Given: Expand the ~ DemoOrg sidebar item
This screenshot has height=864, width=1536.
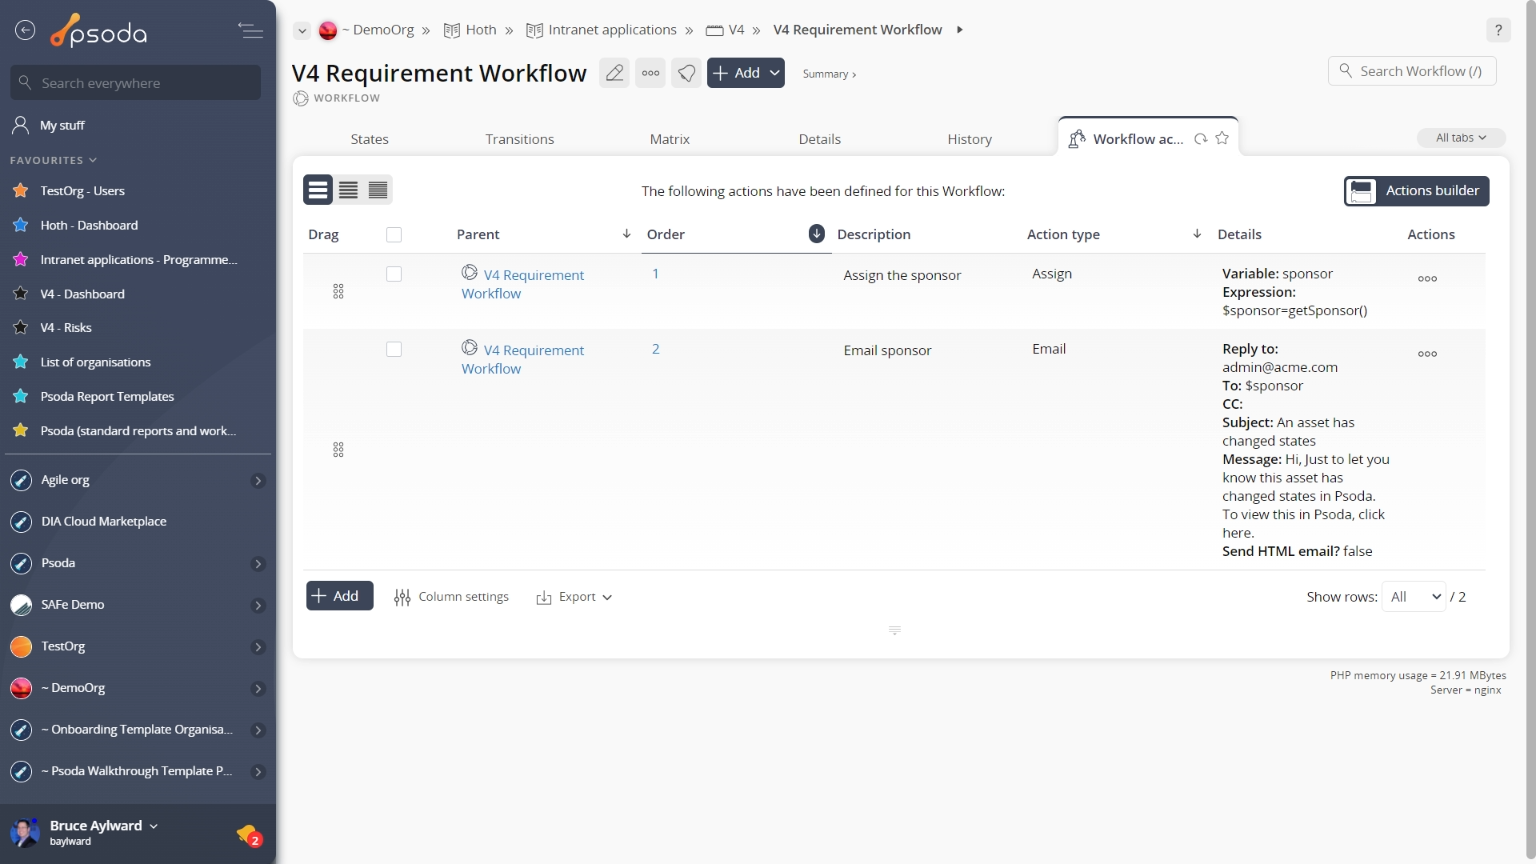Looking at the screenshot, I should click(258, 689).
